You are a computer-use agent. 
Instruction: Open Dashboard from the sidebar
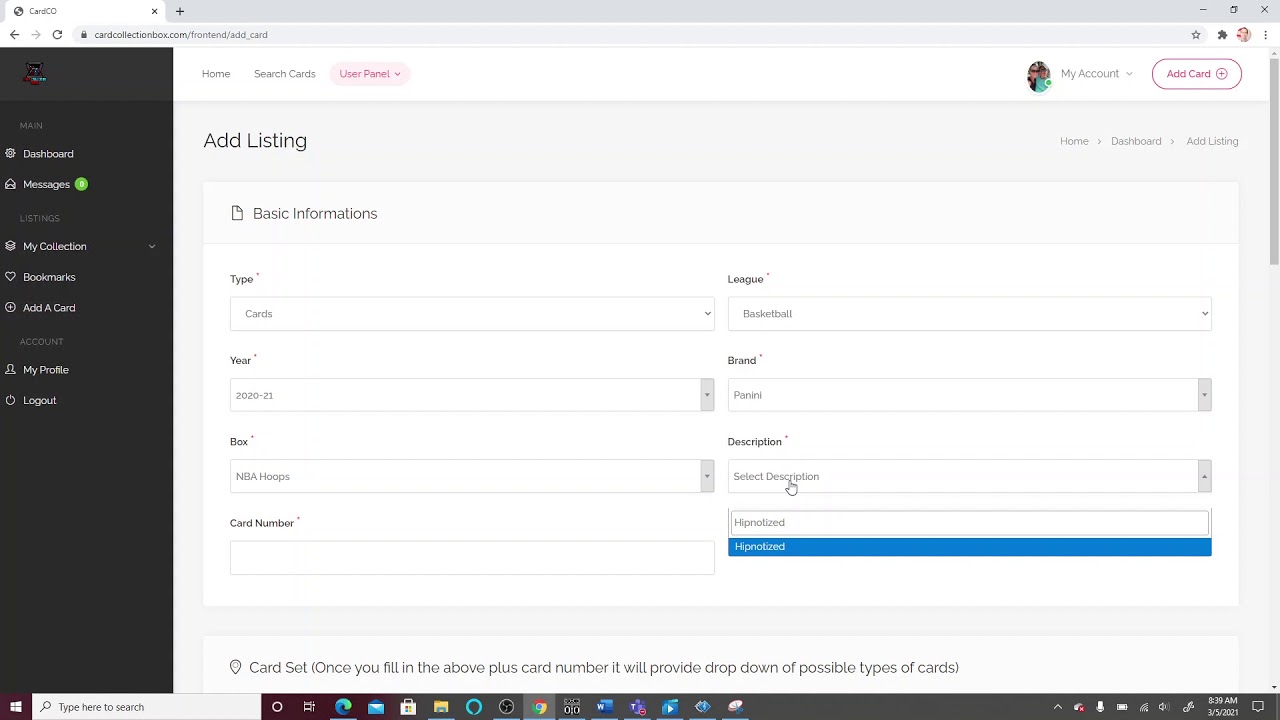(x=48, y=154)
